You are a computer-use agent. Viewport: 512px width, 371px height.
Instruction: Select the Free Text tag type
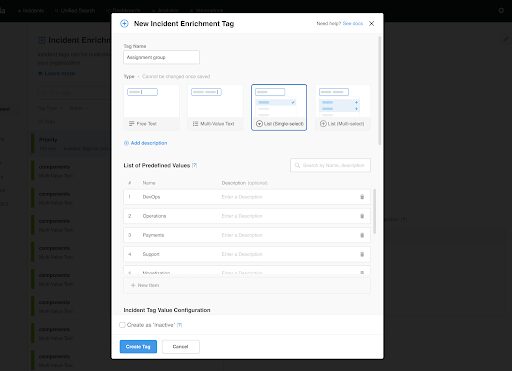pos(151,107)
